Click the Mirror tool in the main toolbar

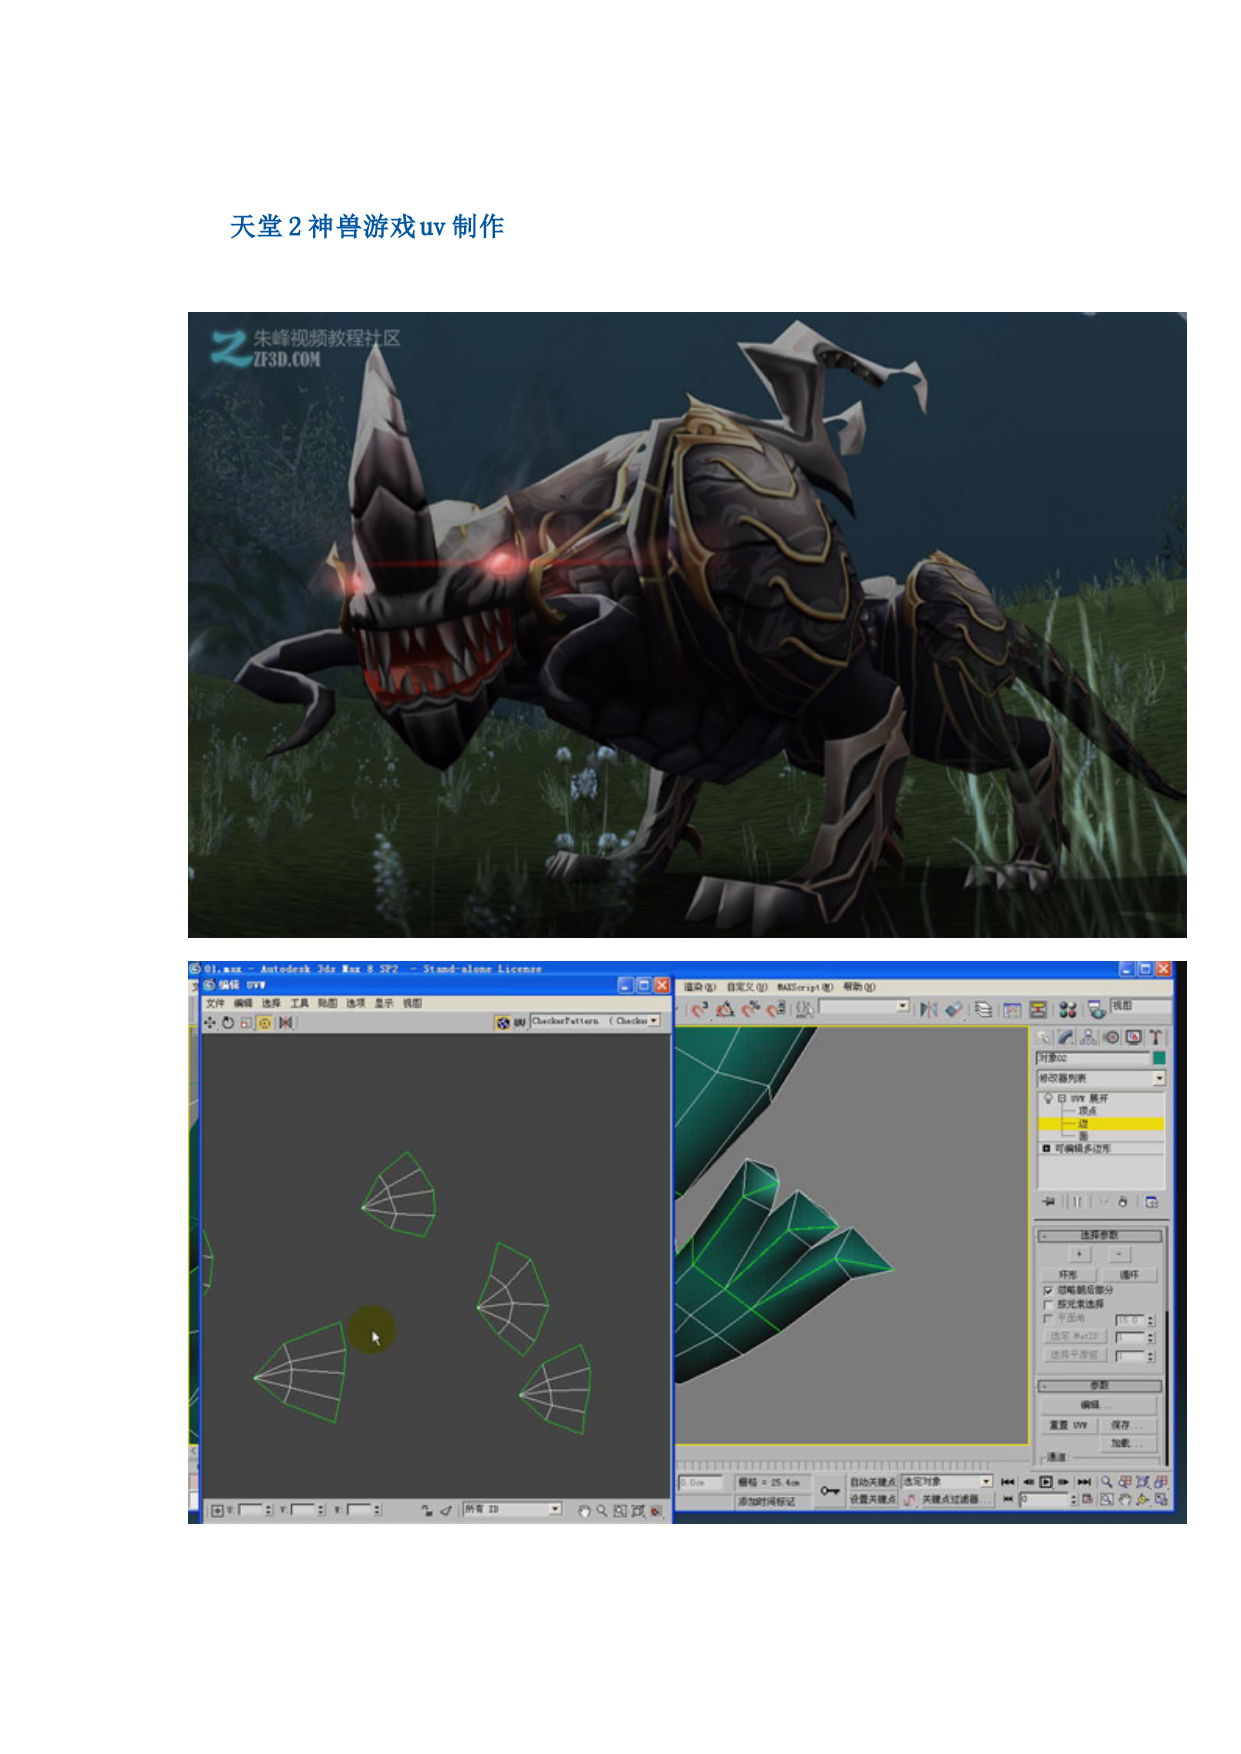(929, 1010)
